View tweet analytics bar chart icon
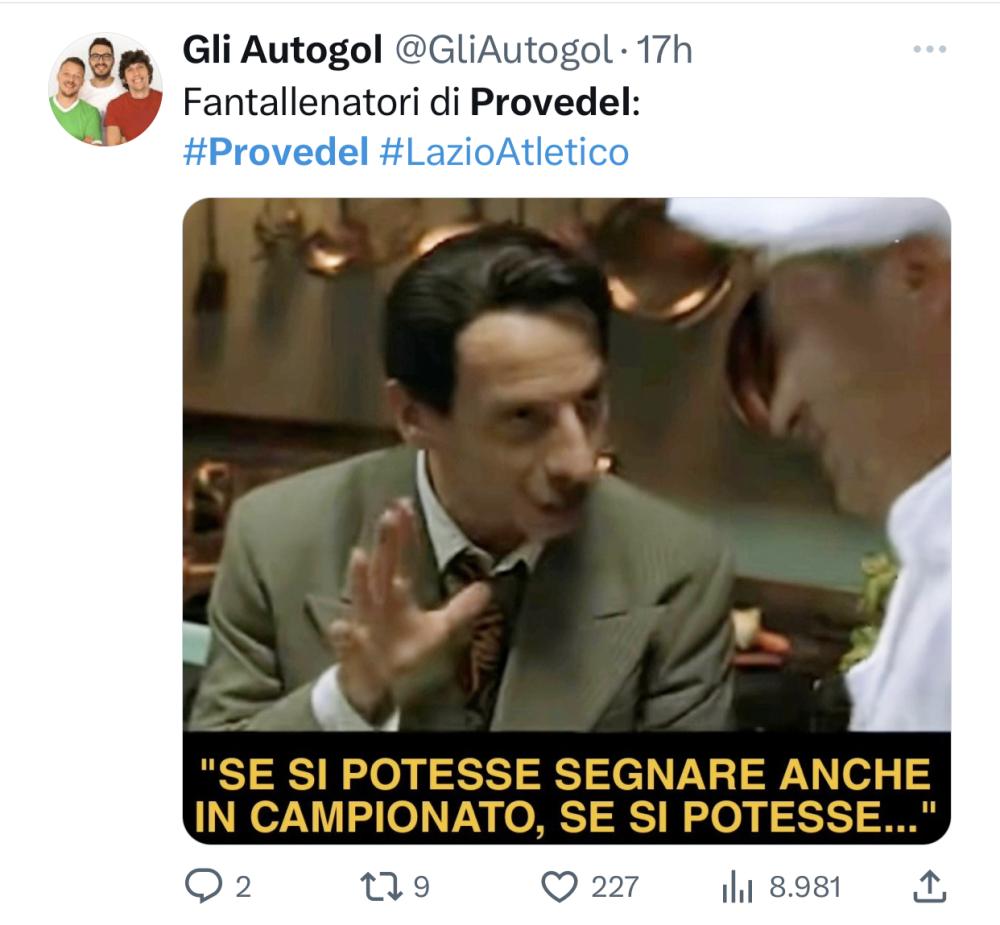The width and height of the screenshot is (1000, 925). coord(737,887)
